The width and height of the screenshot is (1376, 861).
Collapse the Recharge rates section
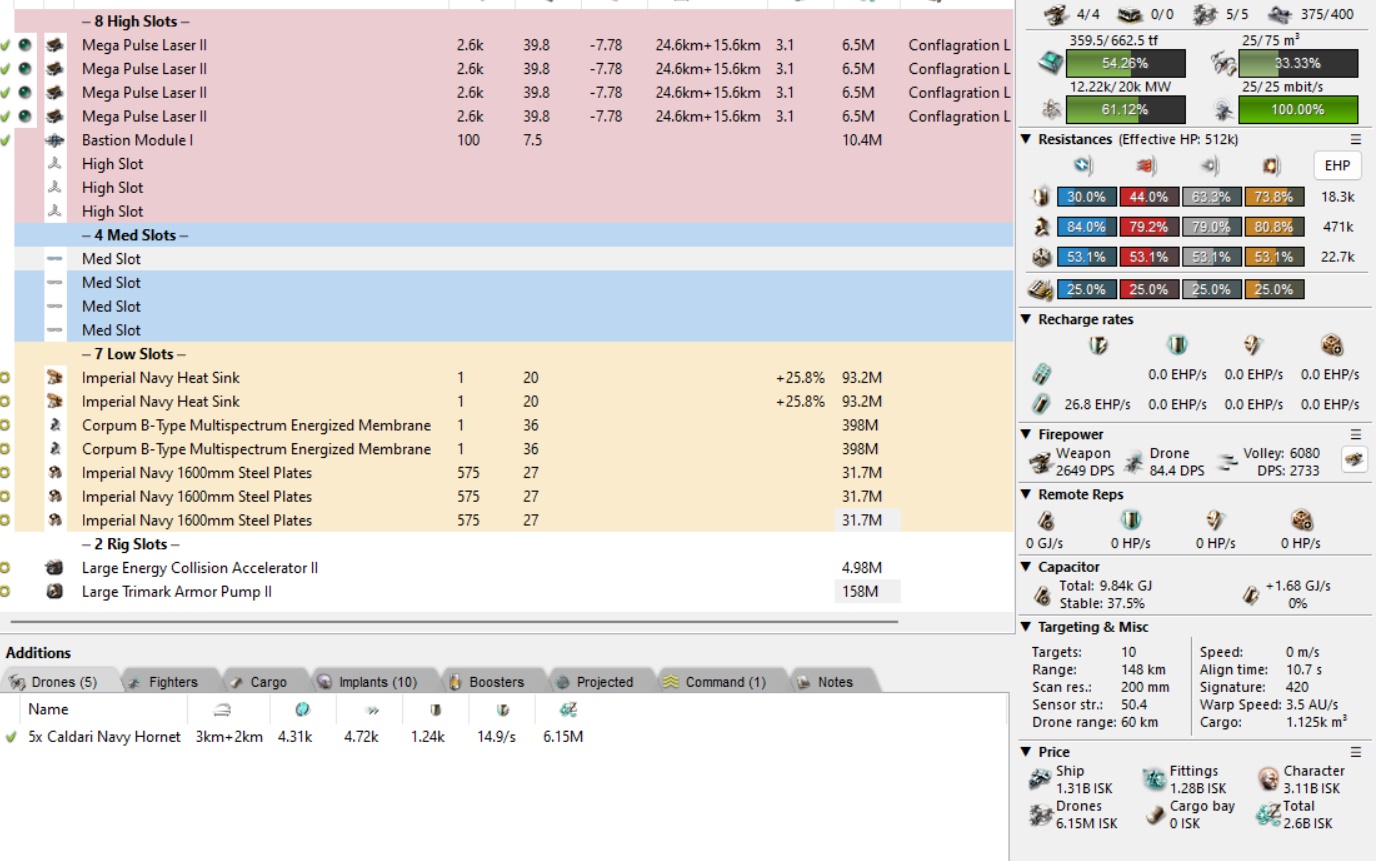click(x=1026, y=319)
